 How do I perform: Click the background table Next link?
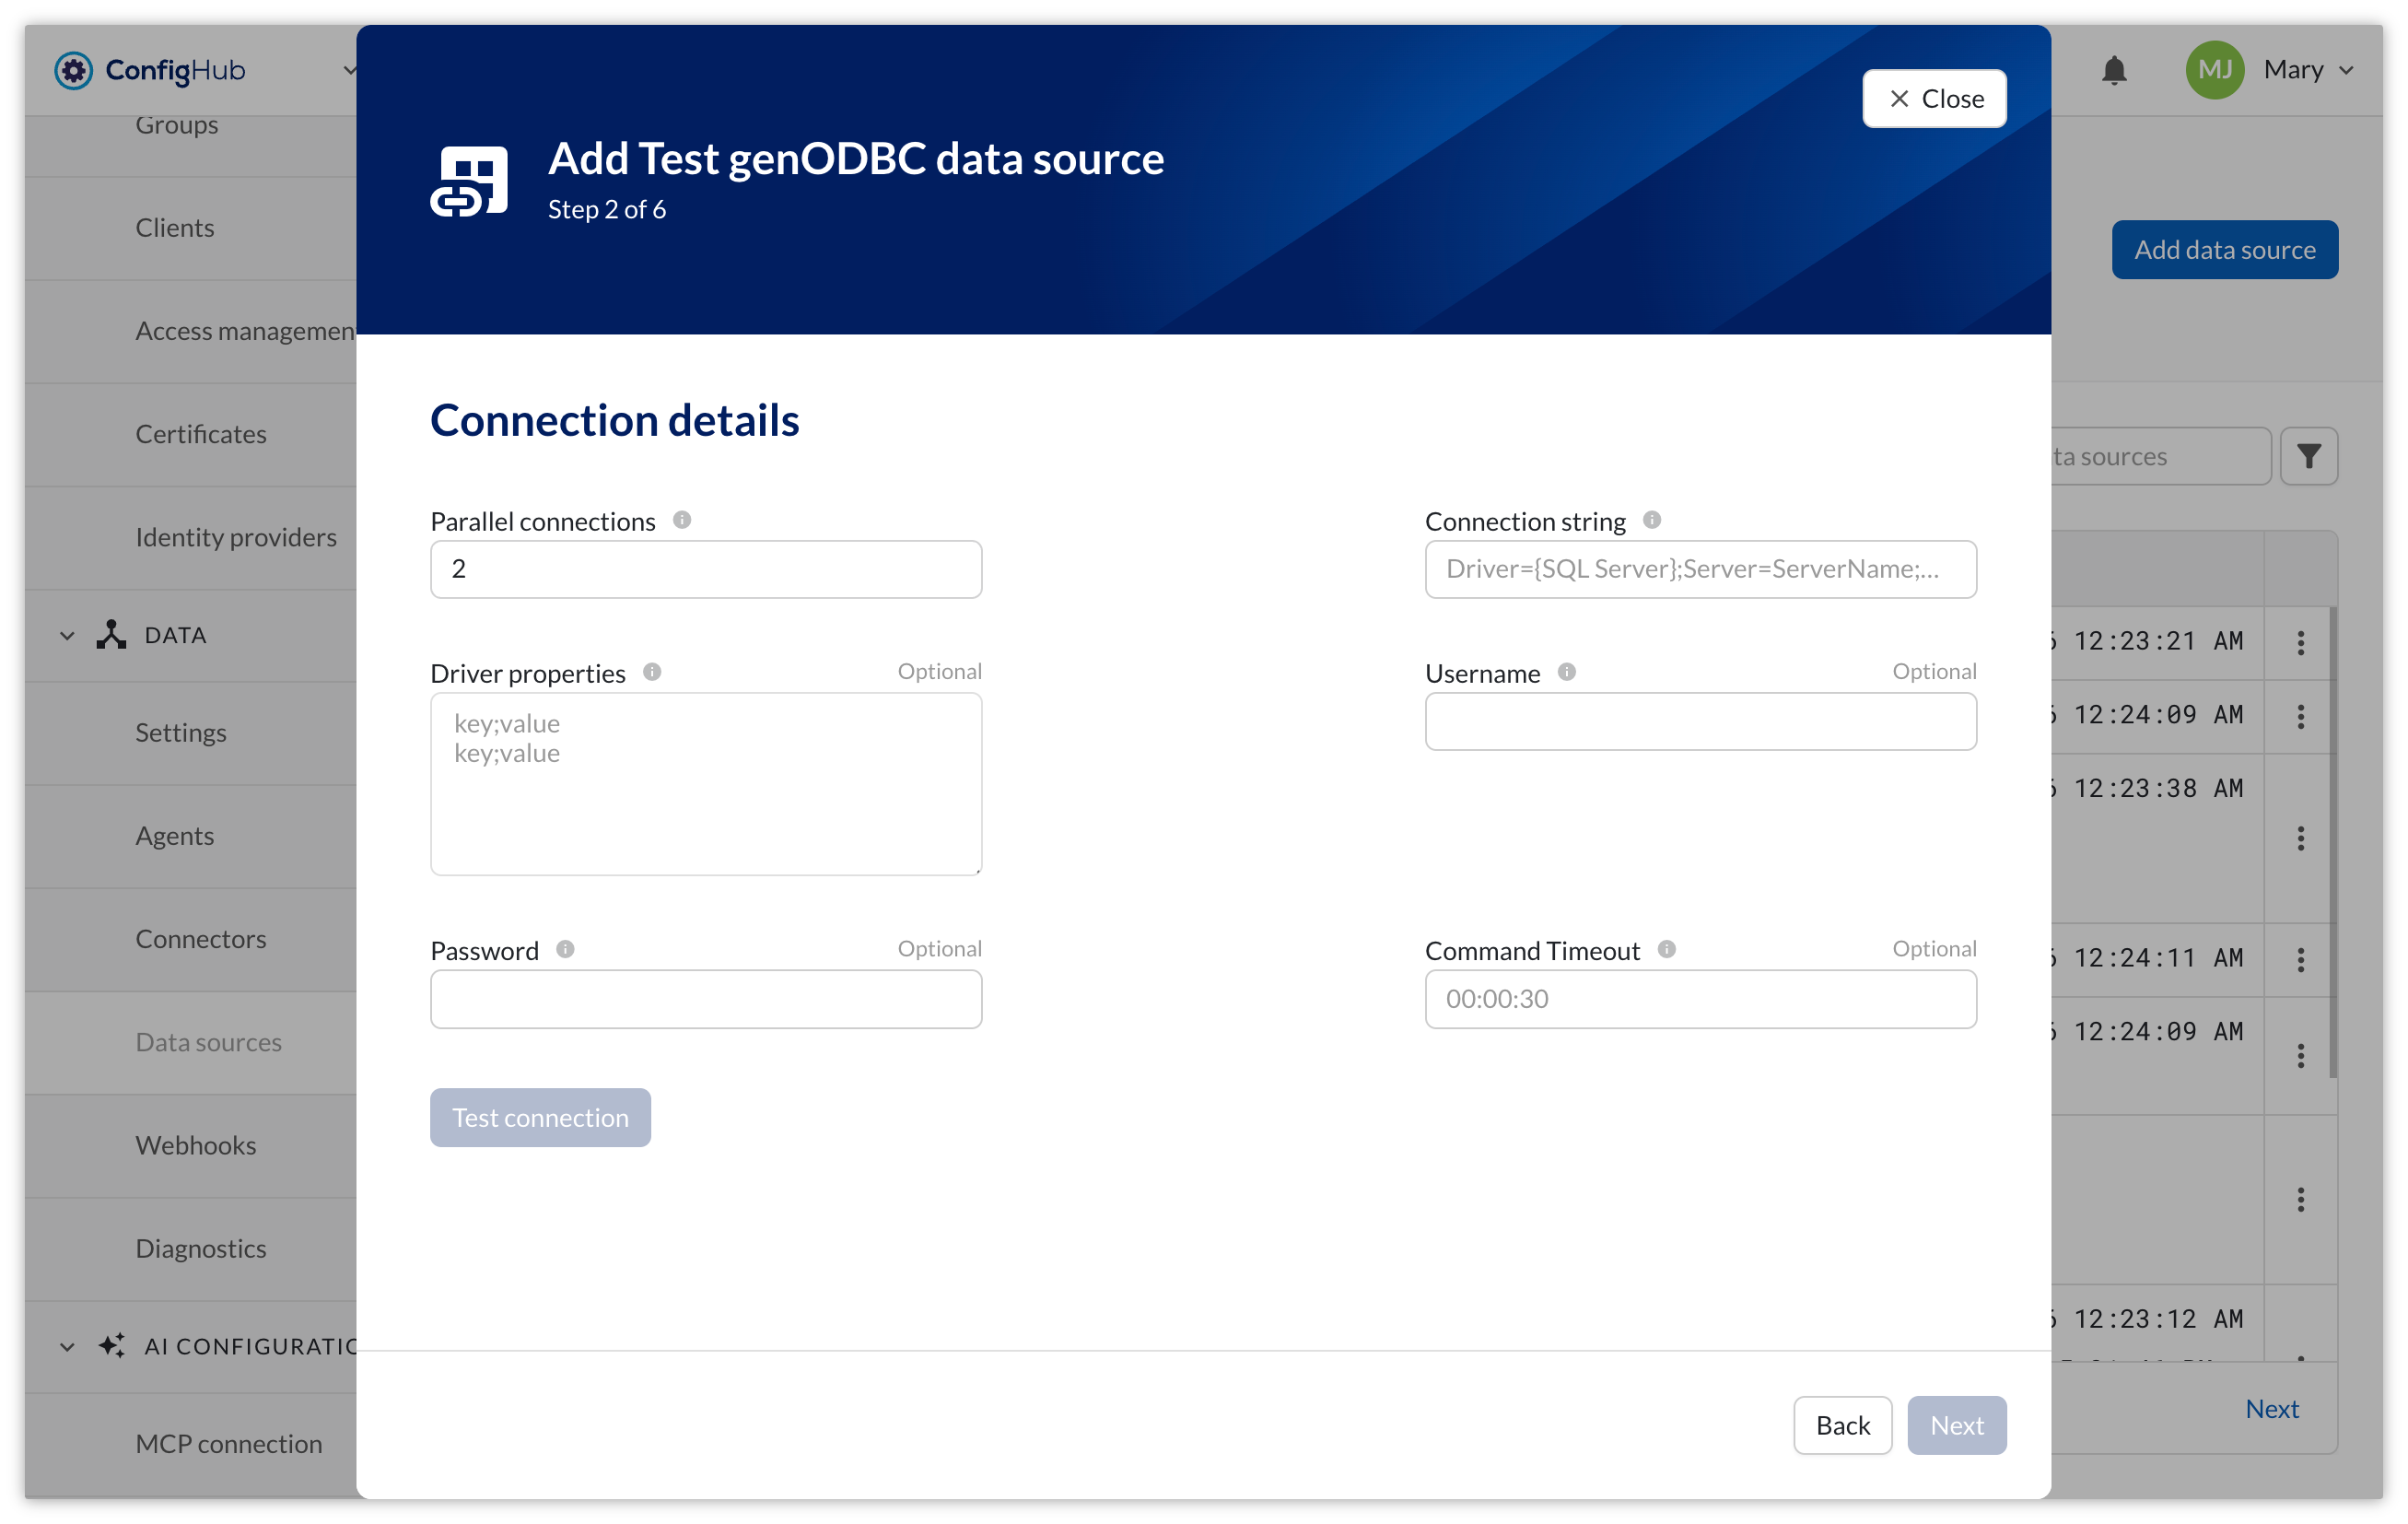pos(2272,1408)
